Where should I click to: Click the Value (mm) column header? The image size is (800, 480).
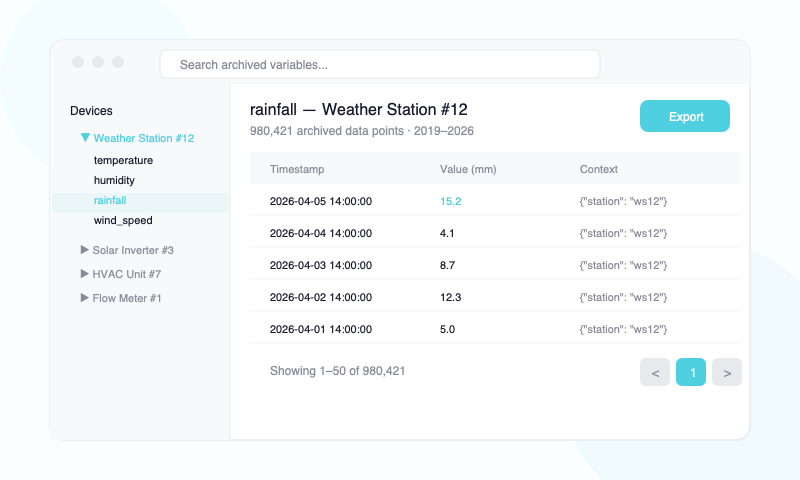[468, 169]
